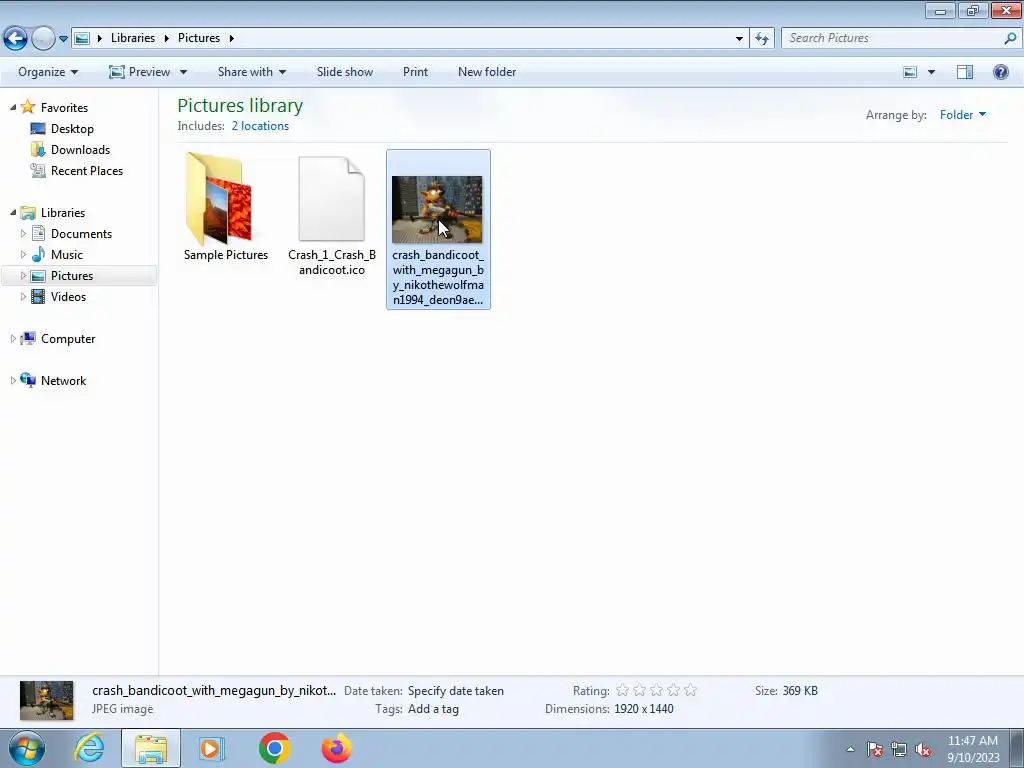
Task: Launch Internet Explorer from taskbar
Action: tap(89, 748)
